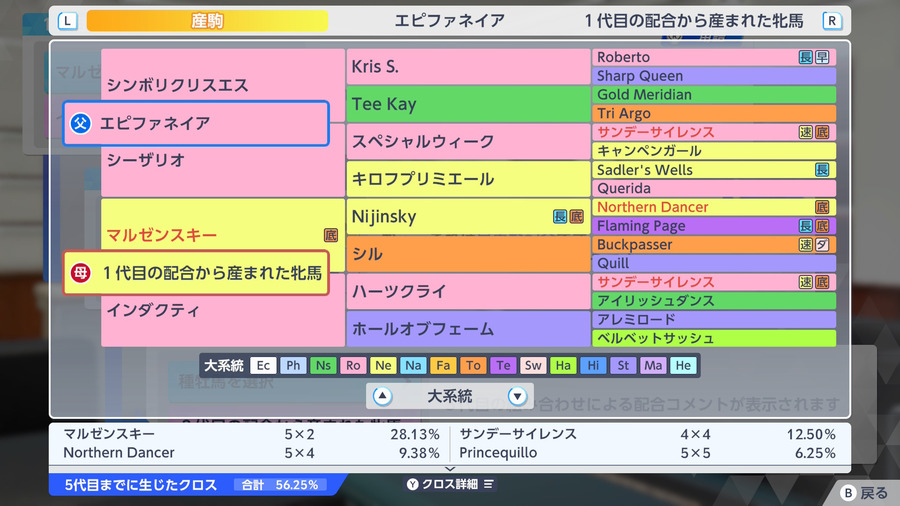Click the Ec lineage color swatch
900x506 pixels.
tap(263, 365)
